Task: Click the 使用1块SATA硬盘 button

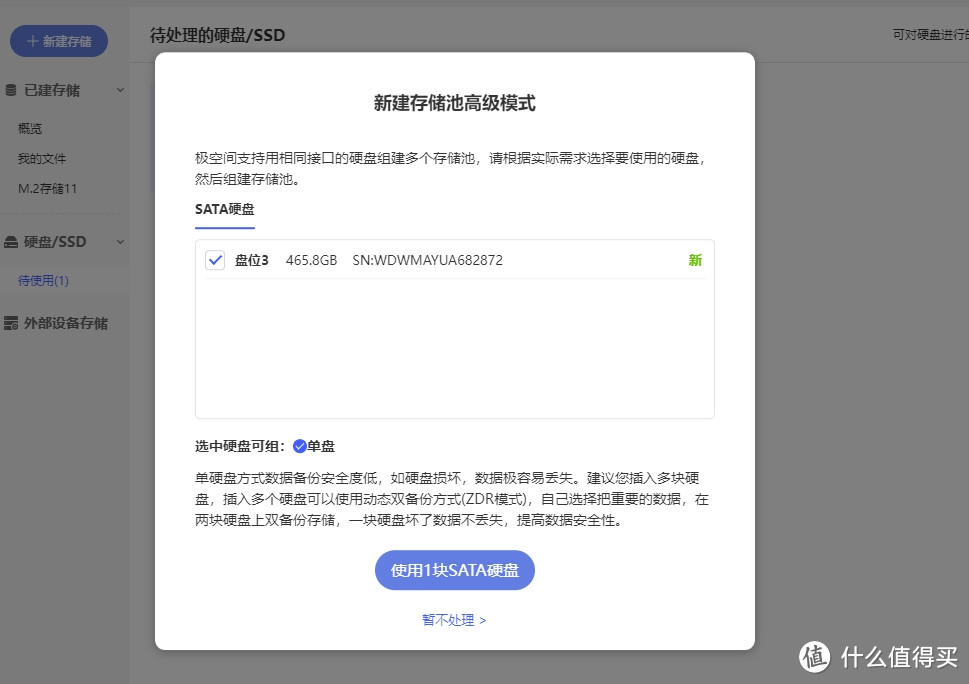Action: click(454, 570)
